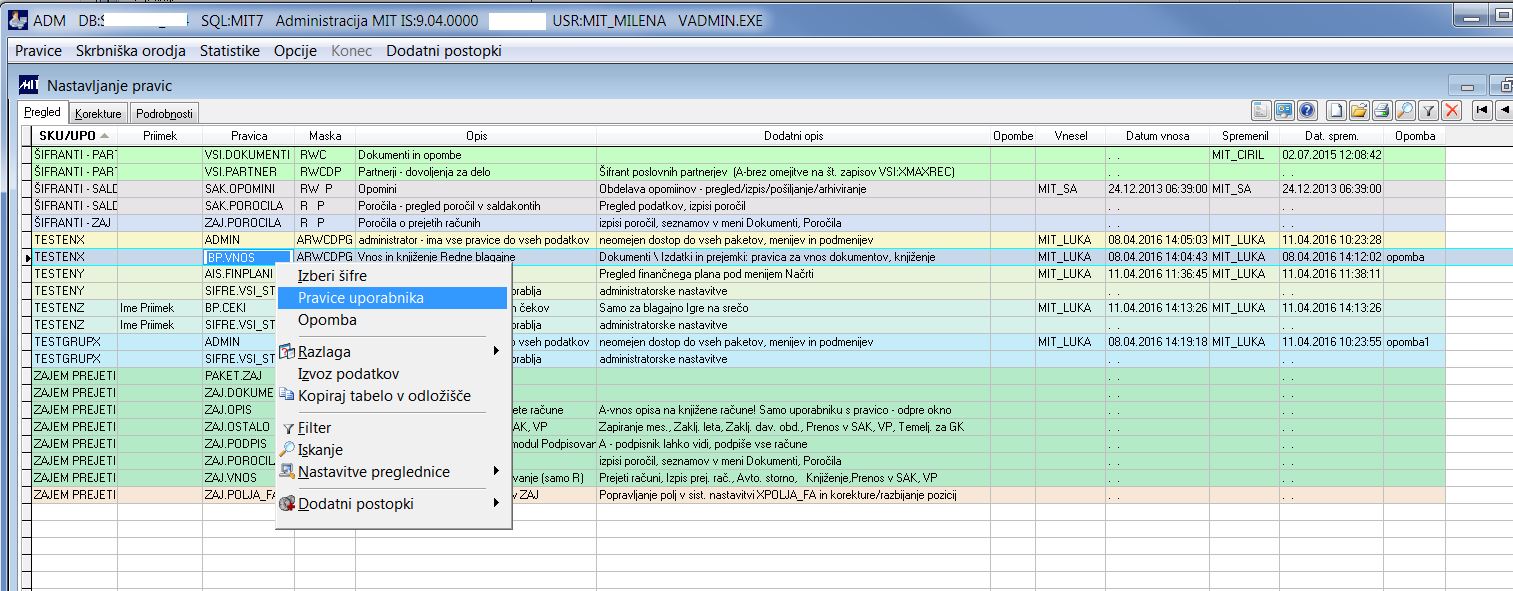
Task: Open search with the magnifying glass toolbar icon
Action: [1405, 110]
